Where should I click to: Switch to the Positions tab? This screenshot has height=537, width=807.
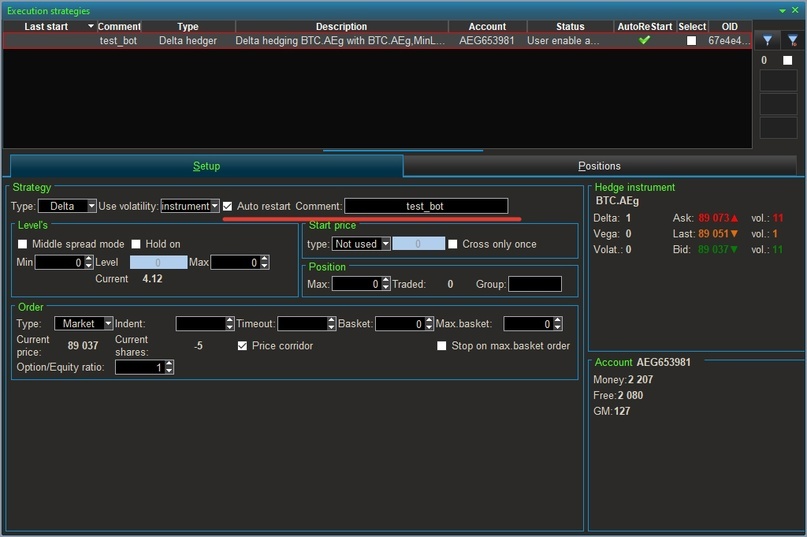pyautogui.click(x=599, y=166)
